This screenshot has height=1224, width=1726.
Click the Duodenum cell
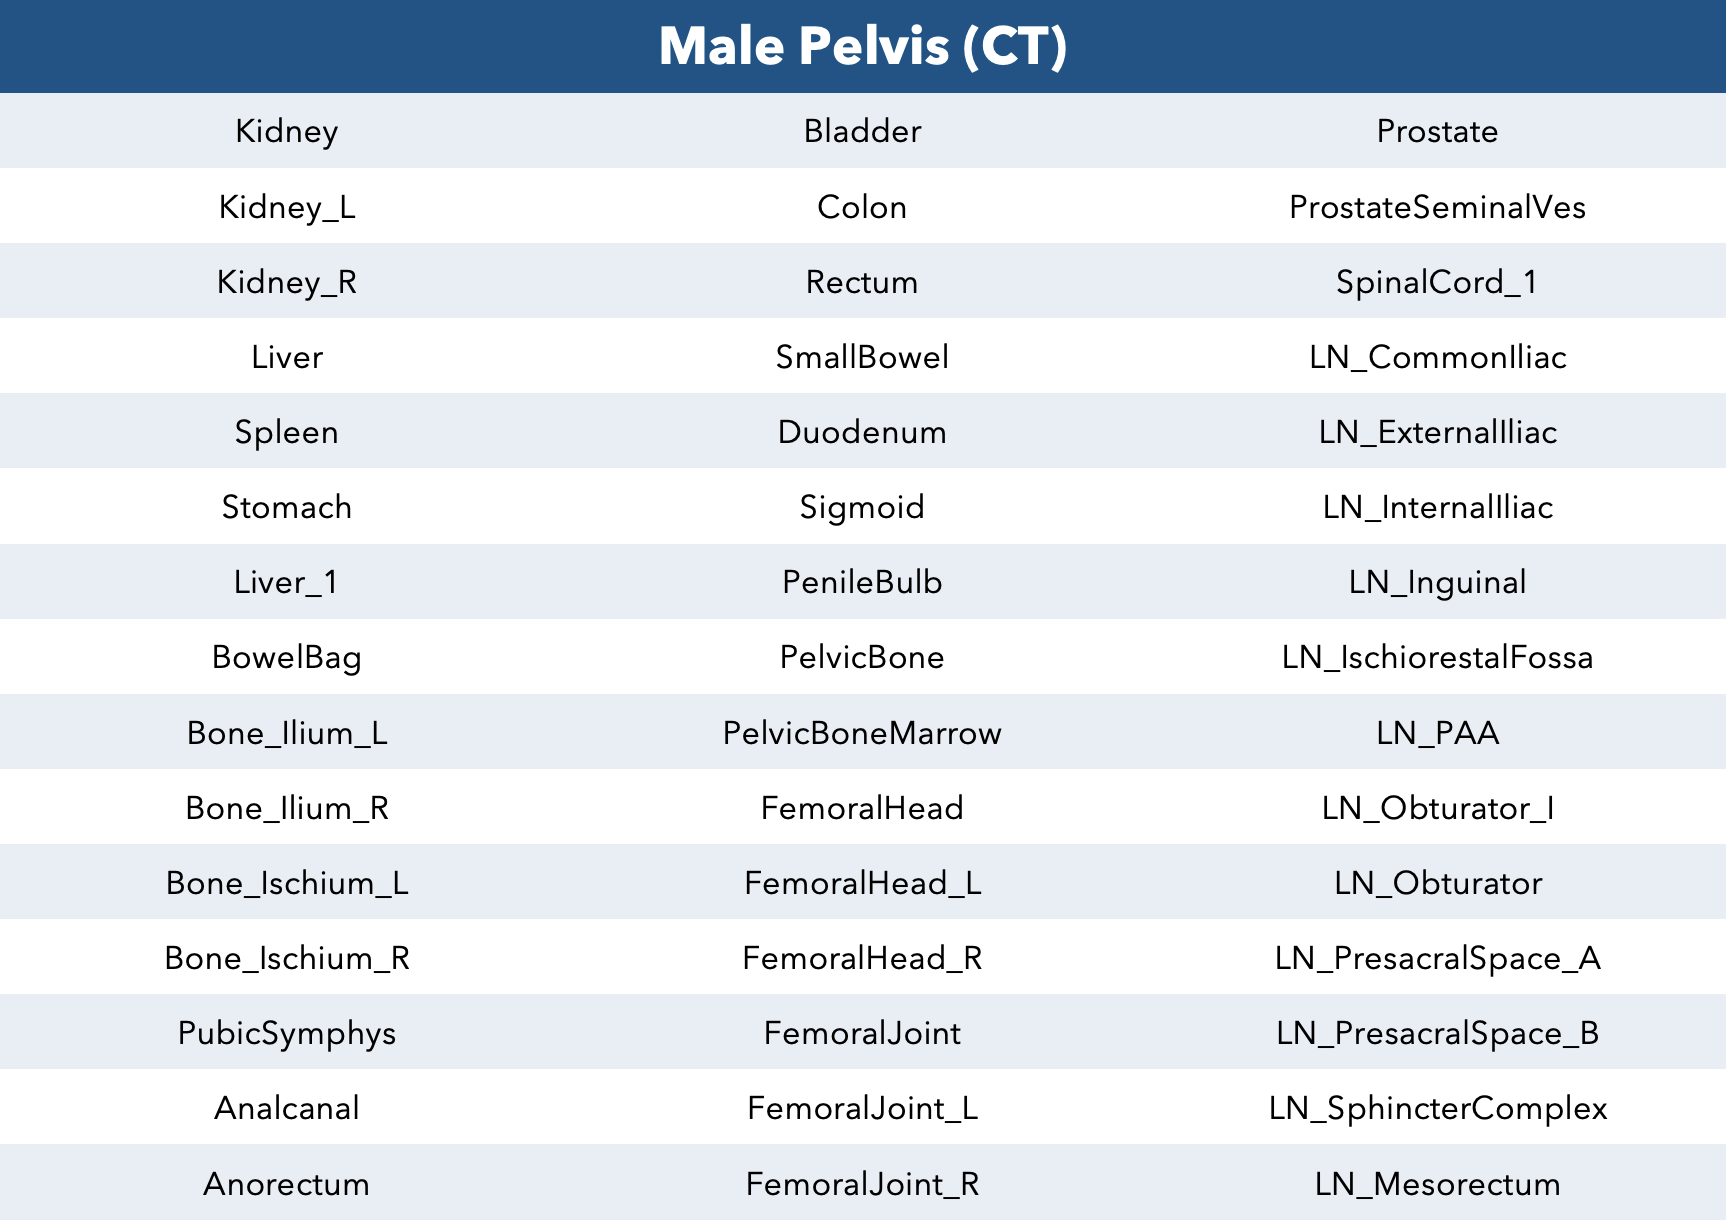(863, 432)
